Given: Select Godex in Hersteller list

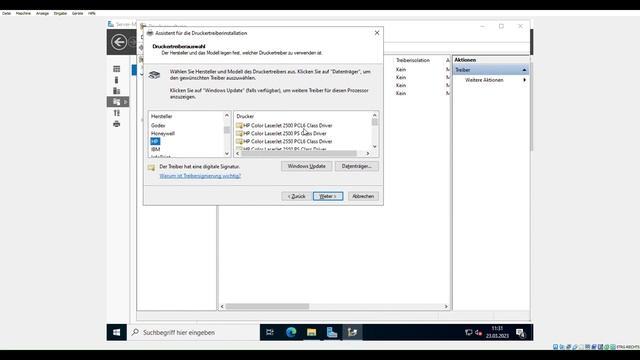Looking at the screenshot, I should 158,125.
